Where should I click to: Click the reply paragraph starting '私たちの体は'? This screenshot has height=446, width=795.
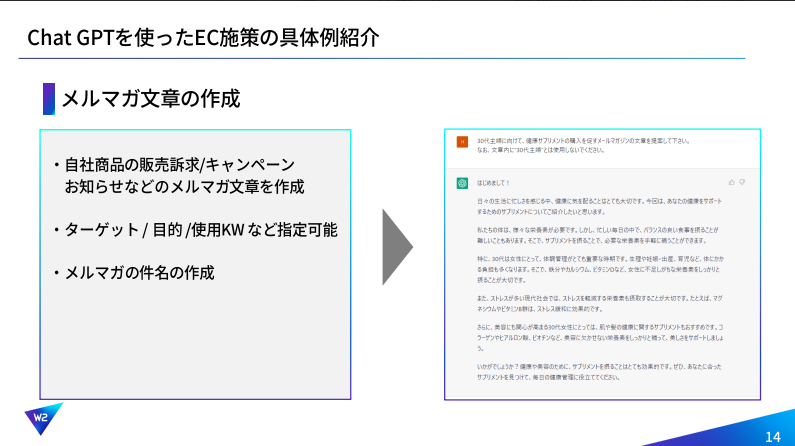coord(598,235)
